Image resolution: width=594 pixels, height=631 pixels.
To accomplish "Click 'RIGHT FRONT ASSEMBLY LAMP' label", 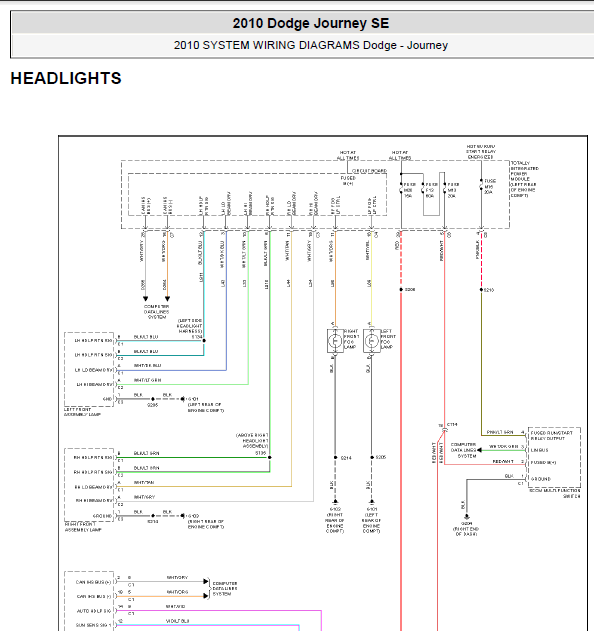I will point(83,527).
